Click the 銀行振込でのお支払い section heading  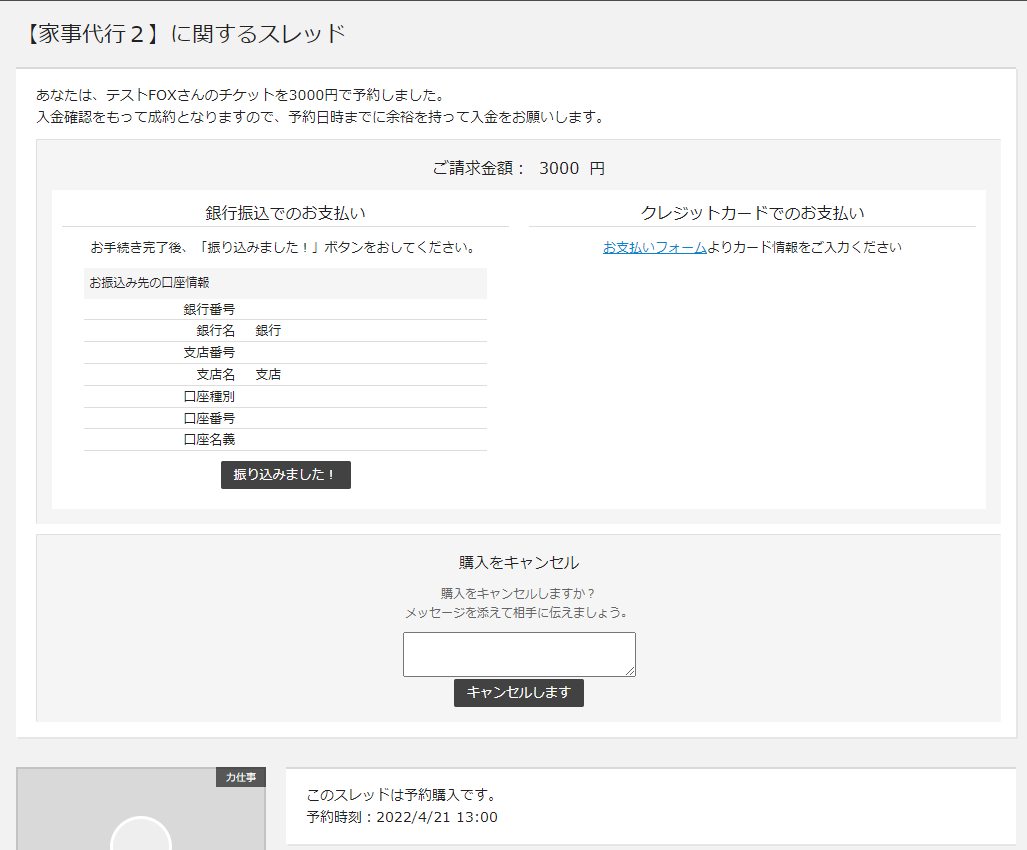click(x=285, y=213)
